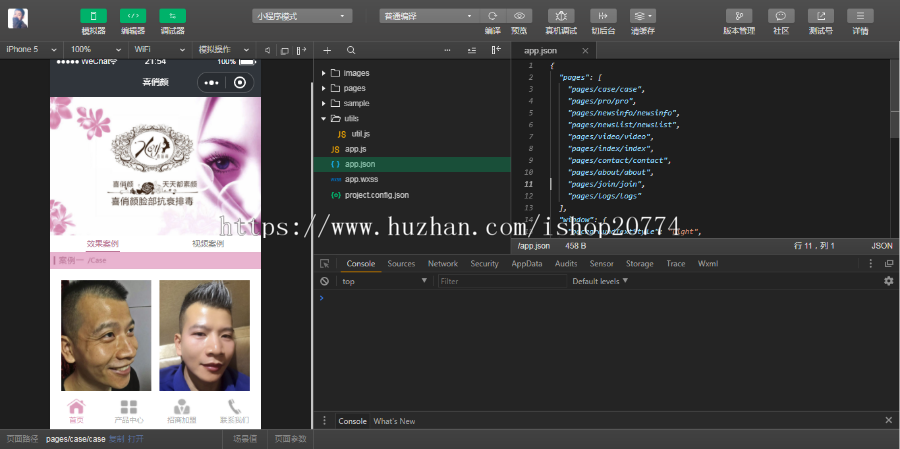The width and height of the screenshot is (900, 449).
Task: Click the search icon in file explorer
Action: coord(351,50)
